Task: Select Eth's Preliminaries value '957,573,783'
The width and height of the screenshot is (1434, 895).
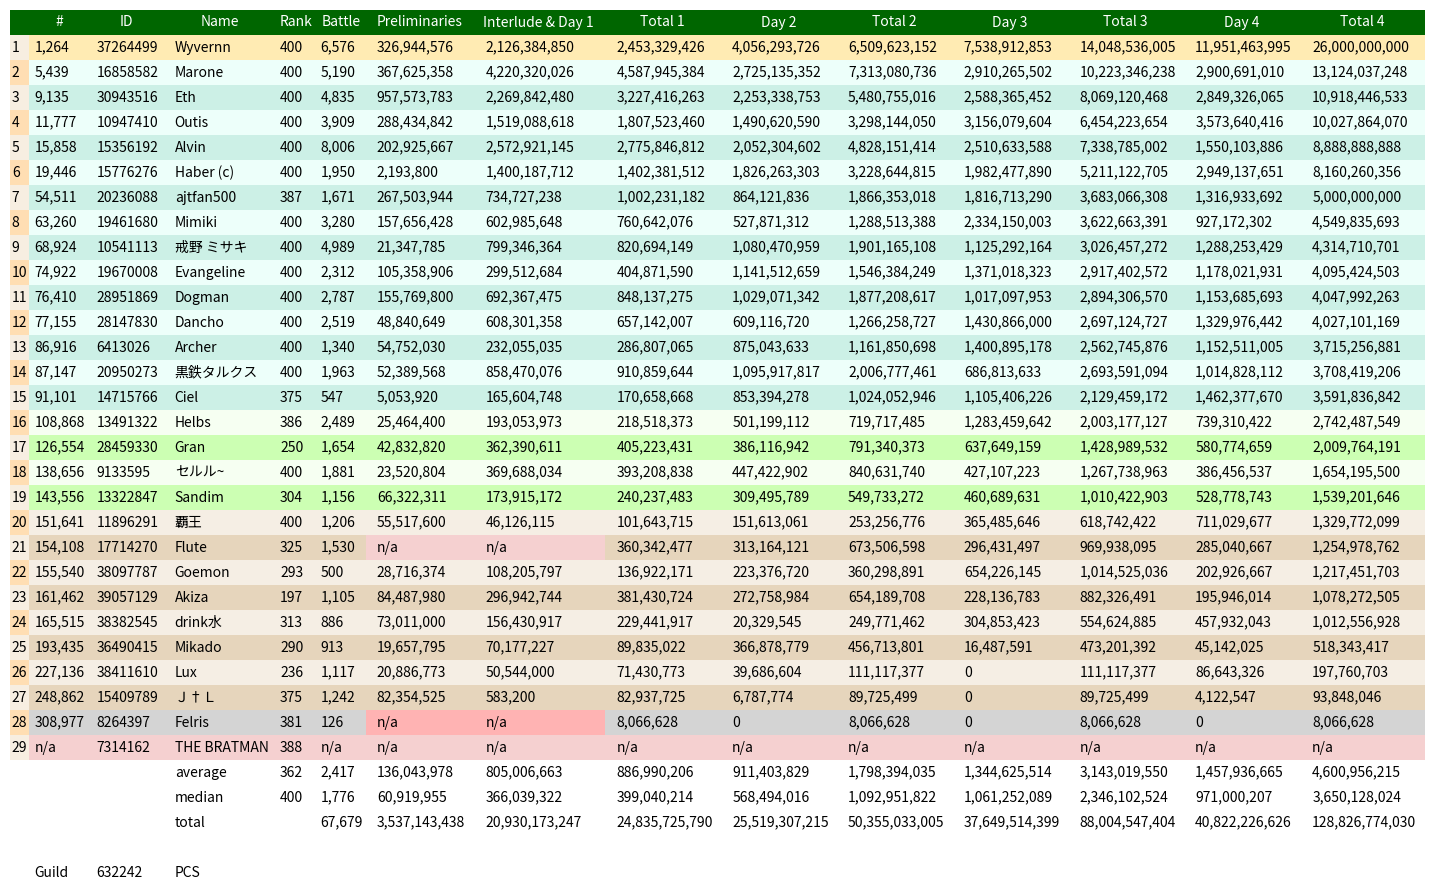Action: pos(415,97)
